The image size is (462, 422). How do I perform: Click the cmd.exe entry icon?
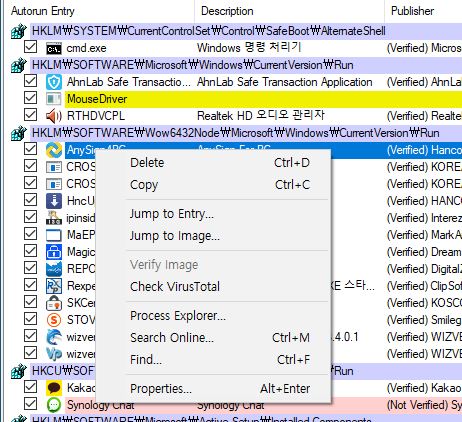click(x=54, y=49)
